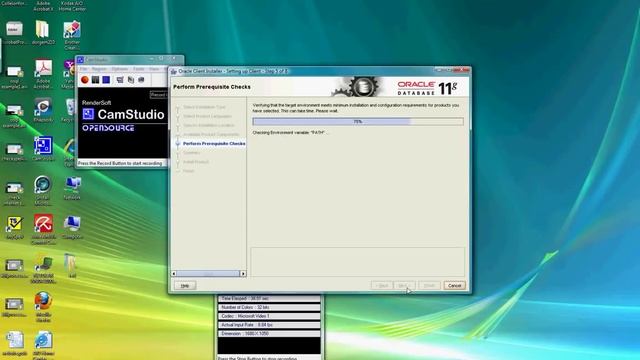Click CamStudio status bar record hint text

point(120,163)
